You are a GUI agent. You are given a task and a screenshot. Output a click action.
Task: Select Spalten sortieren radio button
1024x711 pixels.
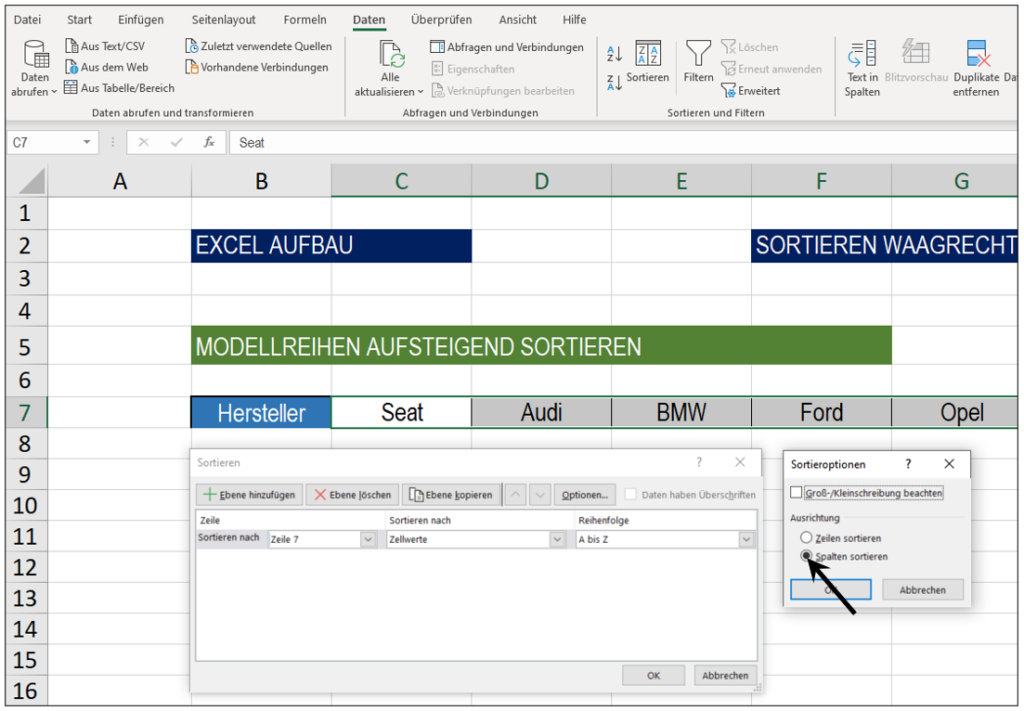pos(806,556)
